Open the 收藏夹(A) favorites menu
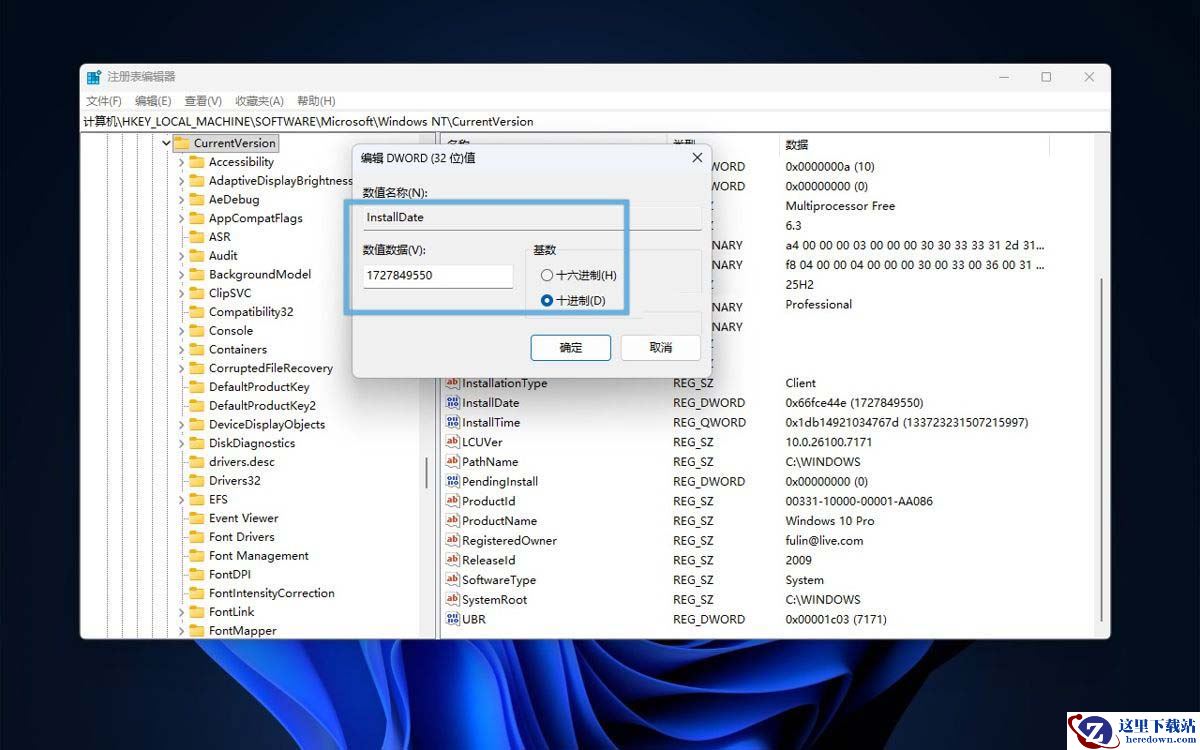1200x750 pixels. tap(259, 101)
